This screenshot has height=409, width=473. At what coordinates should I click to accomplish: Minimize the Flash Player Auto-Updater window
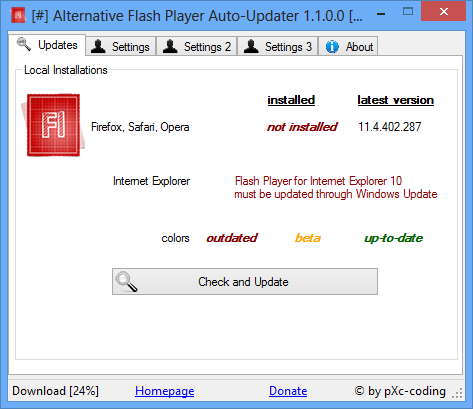381,13
